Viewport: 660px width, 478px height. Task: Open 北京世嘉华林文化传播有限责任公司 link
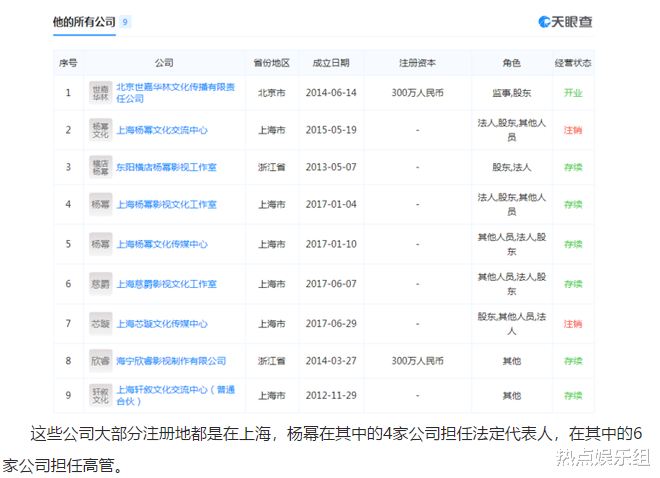point(176,93)
